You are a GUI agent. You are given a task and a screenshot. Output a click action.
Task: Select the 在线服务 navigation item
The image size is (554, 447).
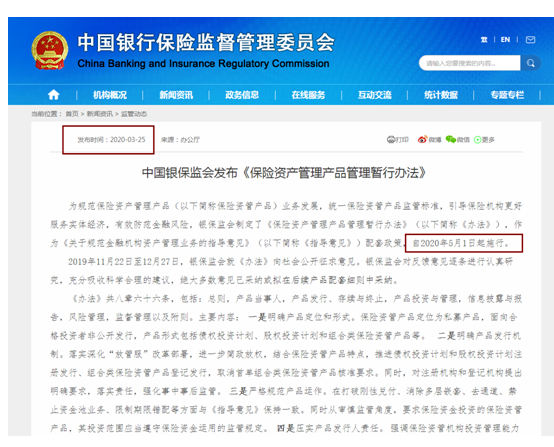click(x=308, y=95)
